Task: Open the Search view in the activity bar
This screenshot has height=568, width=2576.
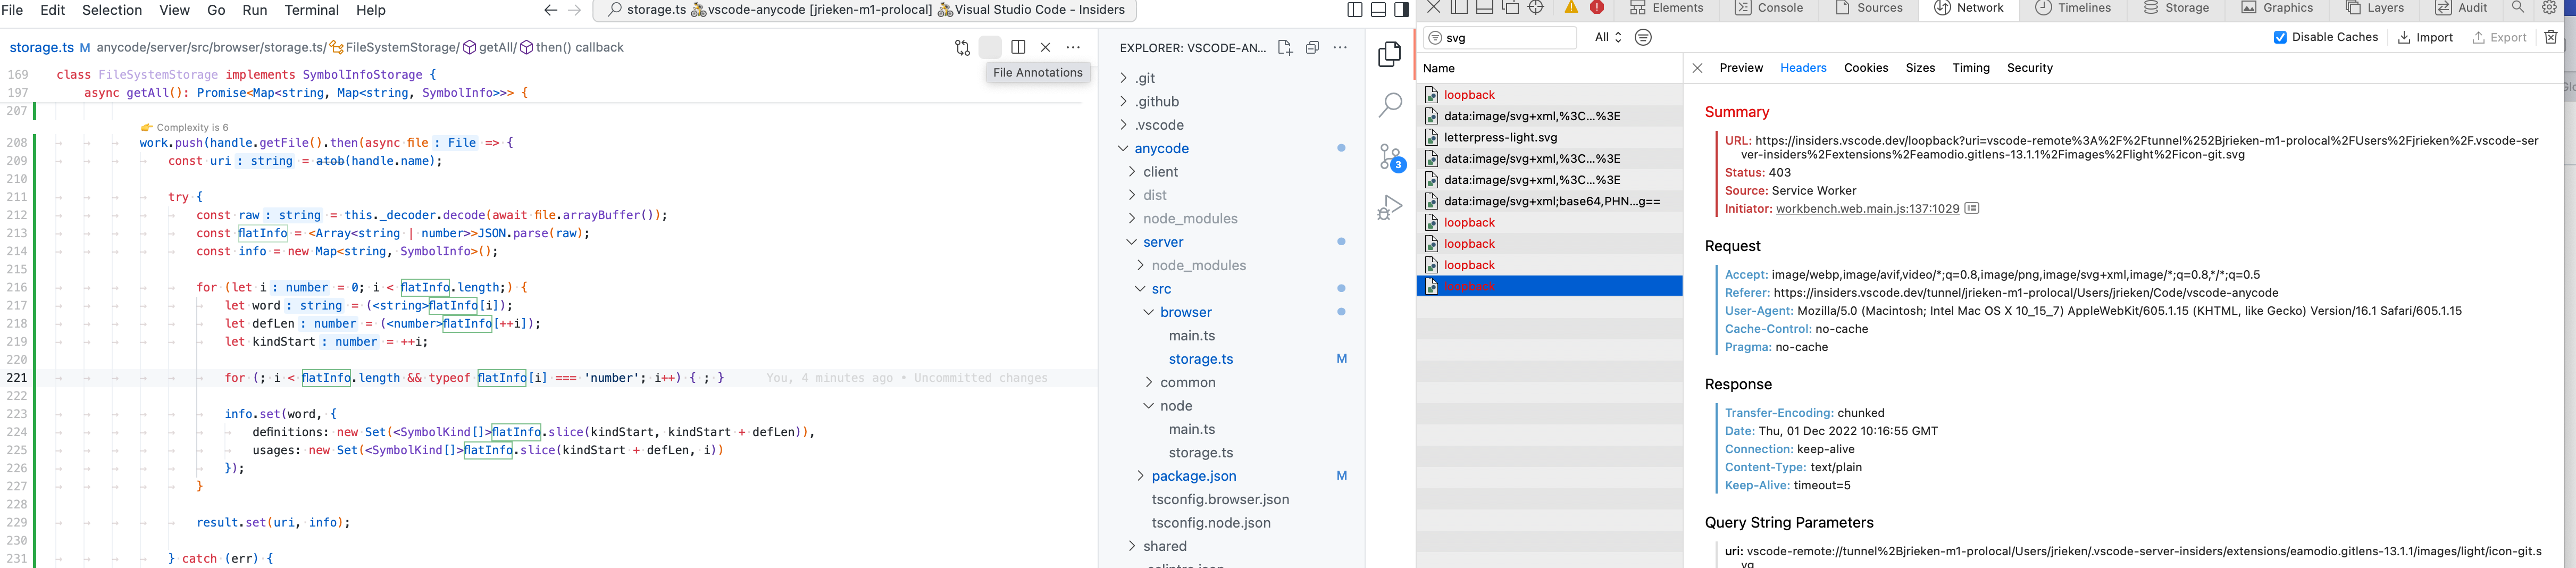Action: tap(1389, 104)
